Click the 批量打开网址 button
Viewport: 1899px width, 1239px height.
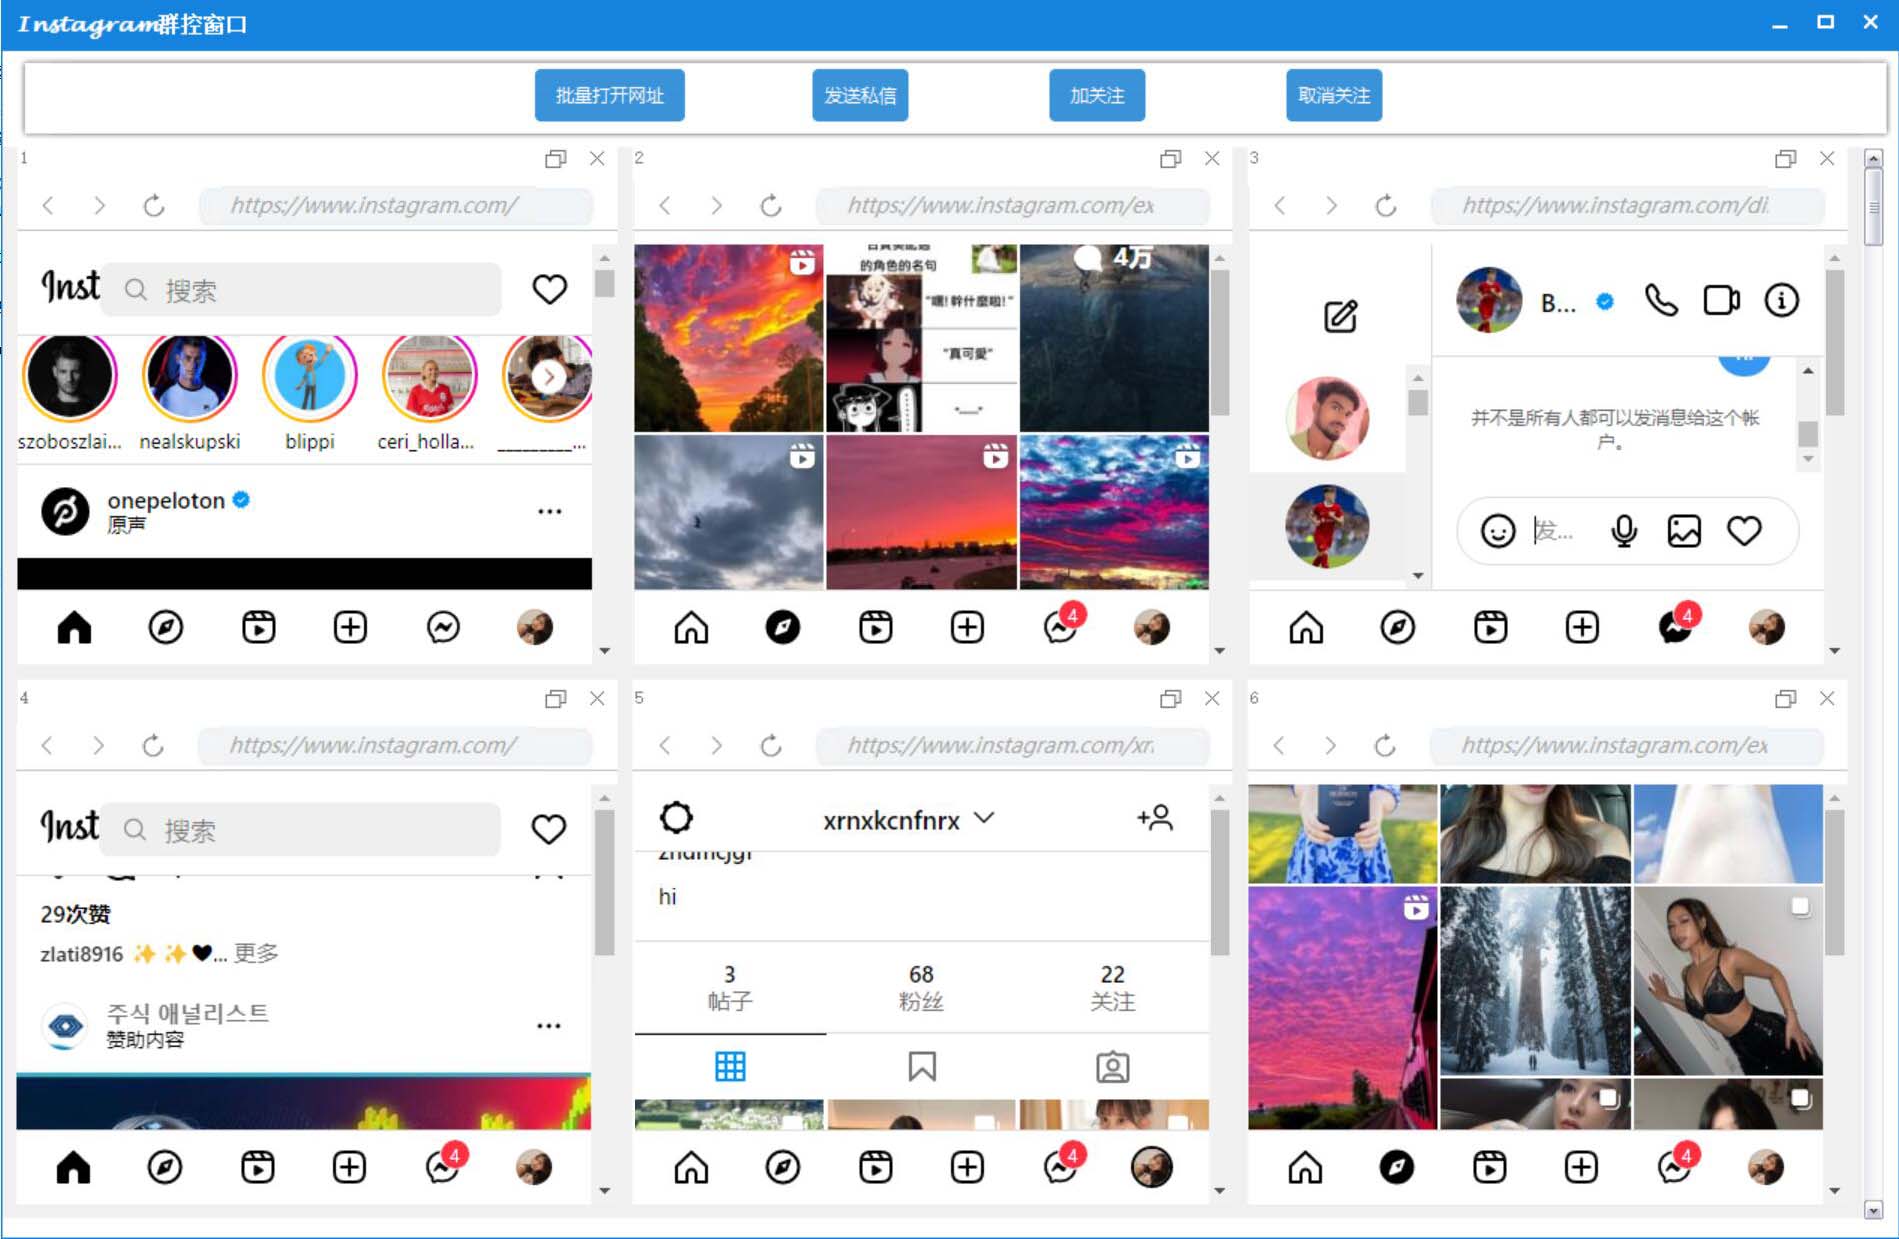tap(609, 95)
